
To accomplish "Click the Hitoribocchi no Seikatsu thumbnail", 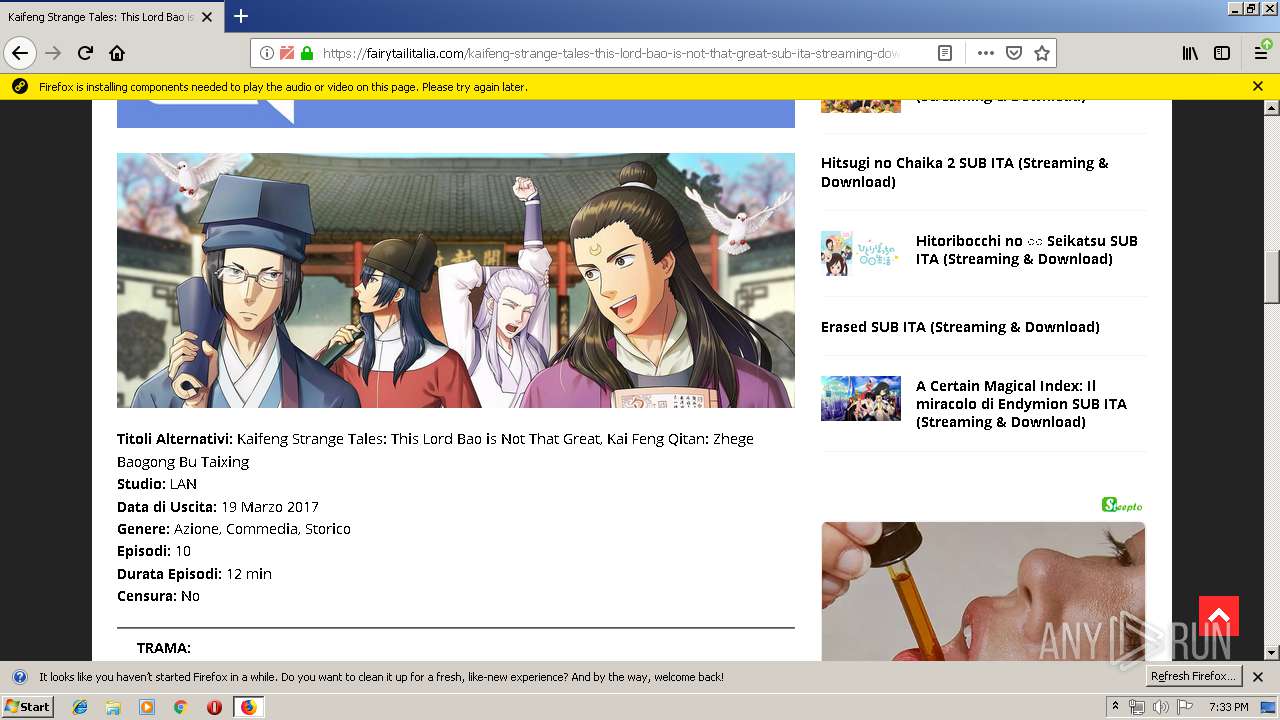I will pyautogui.click(x=861, y=253).
